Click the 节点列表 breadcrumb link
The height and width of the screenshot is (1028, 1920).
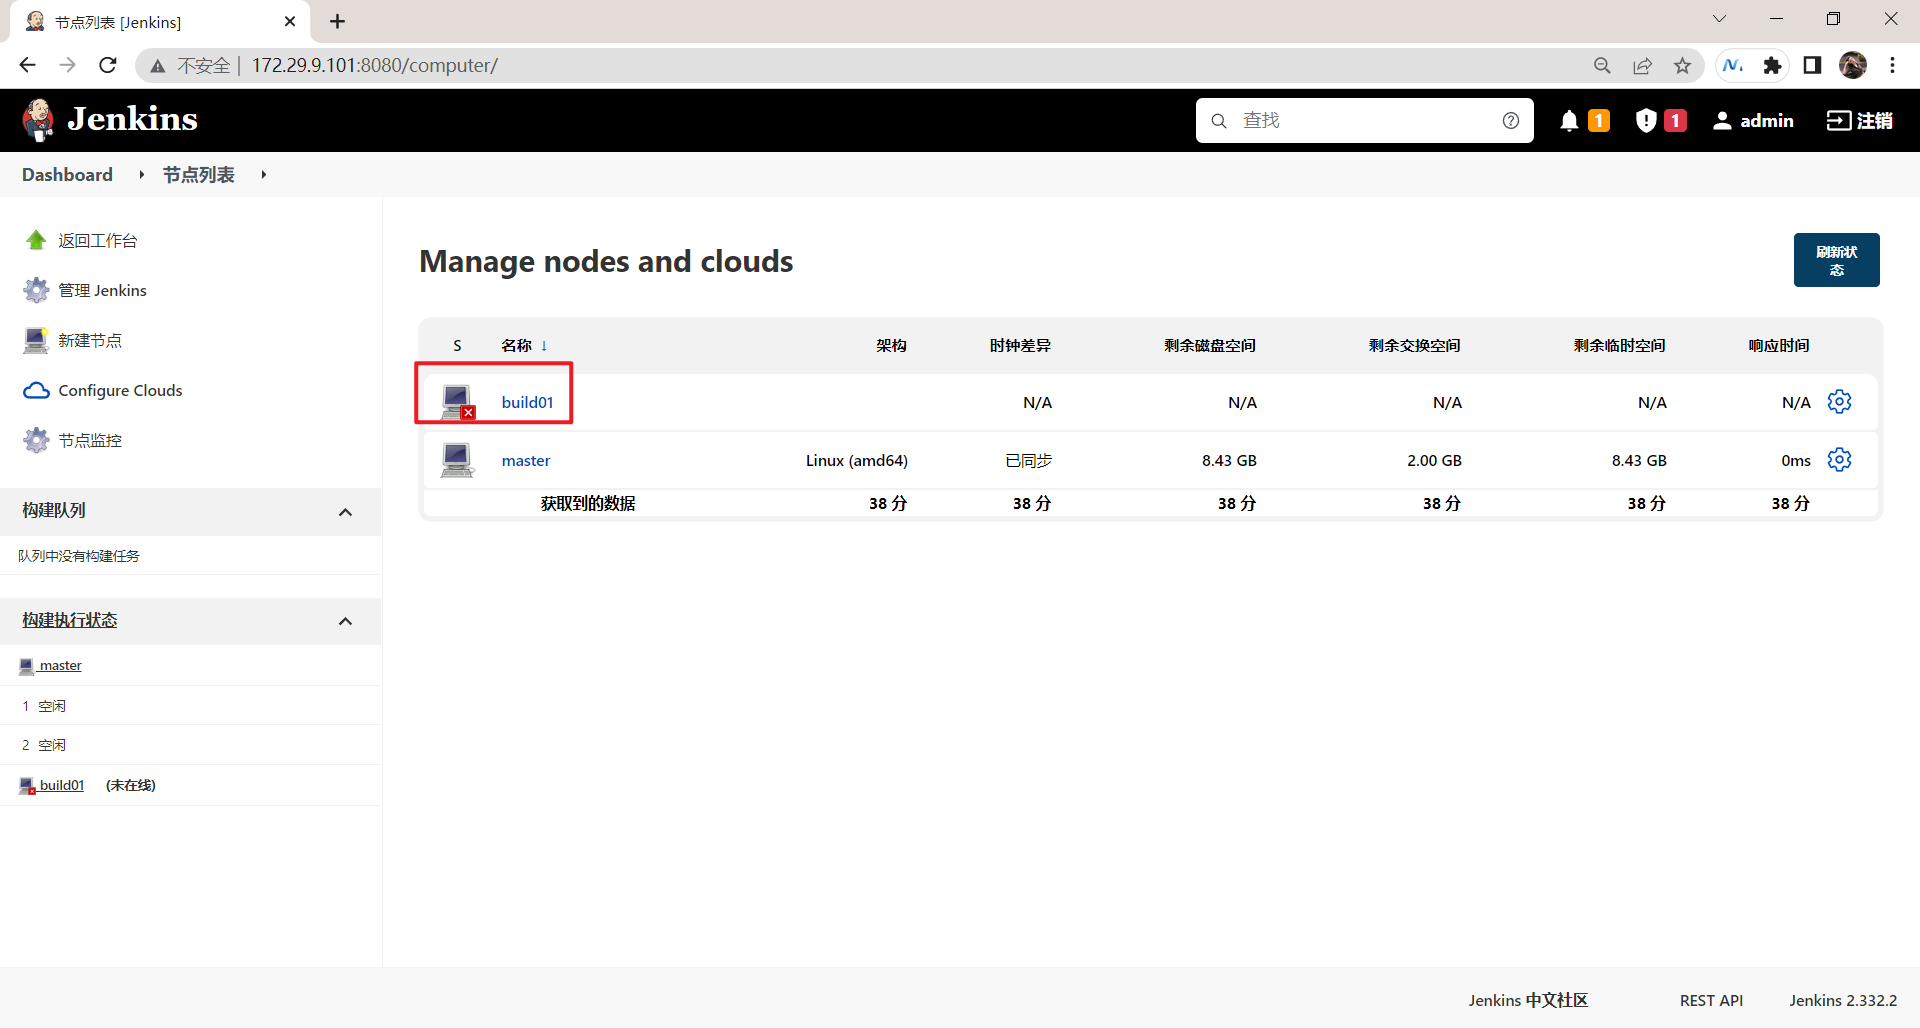198,175
